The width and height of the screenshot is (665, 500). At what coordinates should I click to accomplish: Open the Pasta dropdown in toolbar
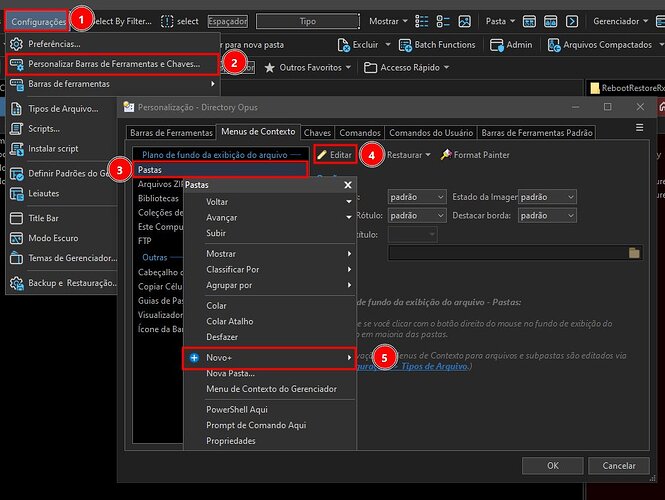(500, 21)
